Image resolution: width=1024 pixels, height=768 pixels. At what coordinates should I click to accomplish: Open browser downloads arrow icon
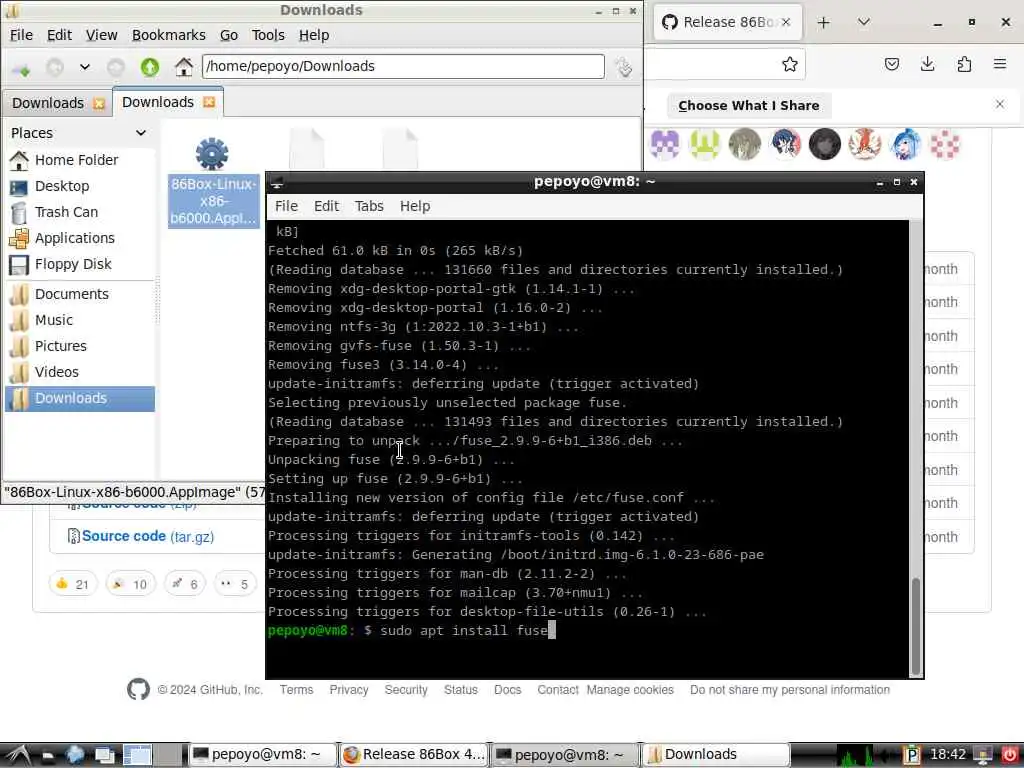(927, 64)
